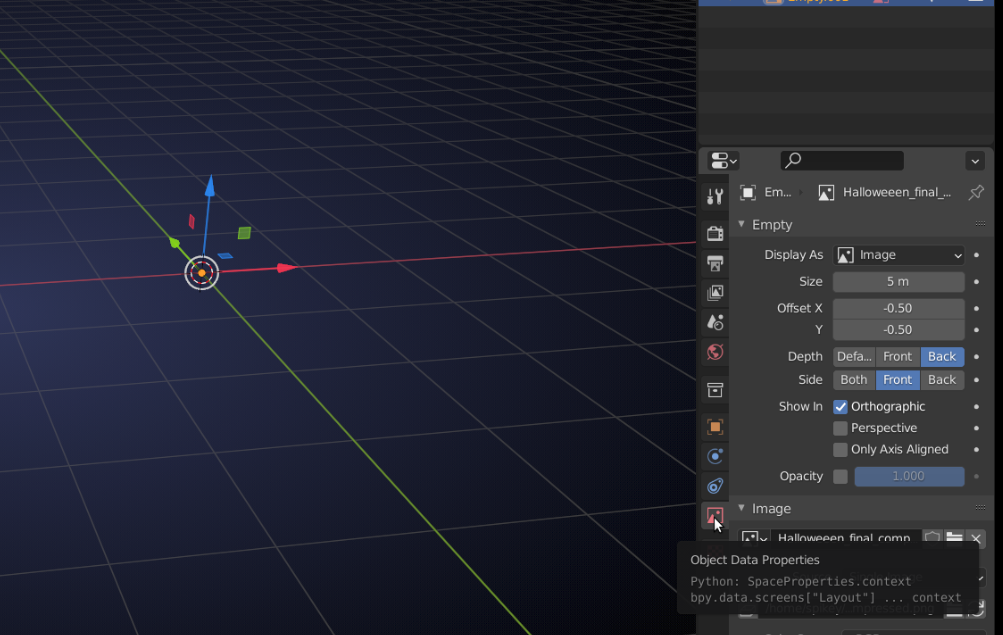Click animate dot next to Size
Image resolution: width=1003 pixels, height=635 pixels.
coord(976,282)
